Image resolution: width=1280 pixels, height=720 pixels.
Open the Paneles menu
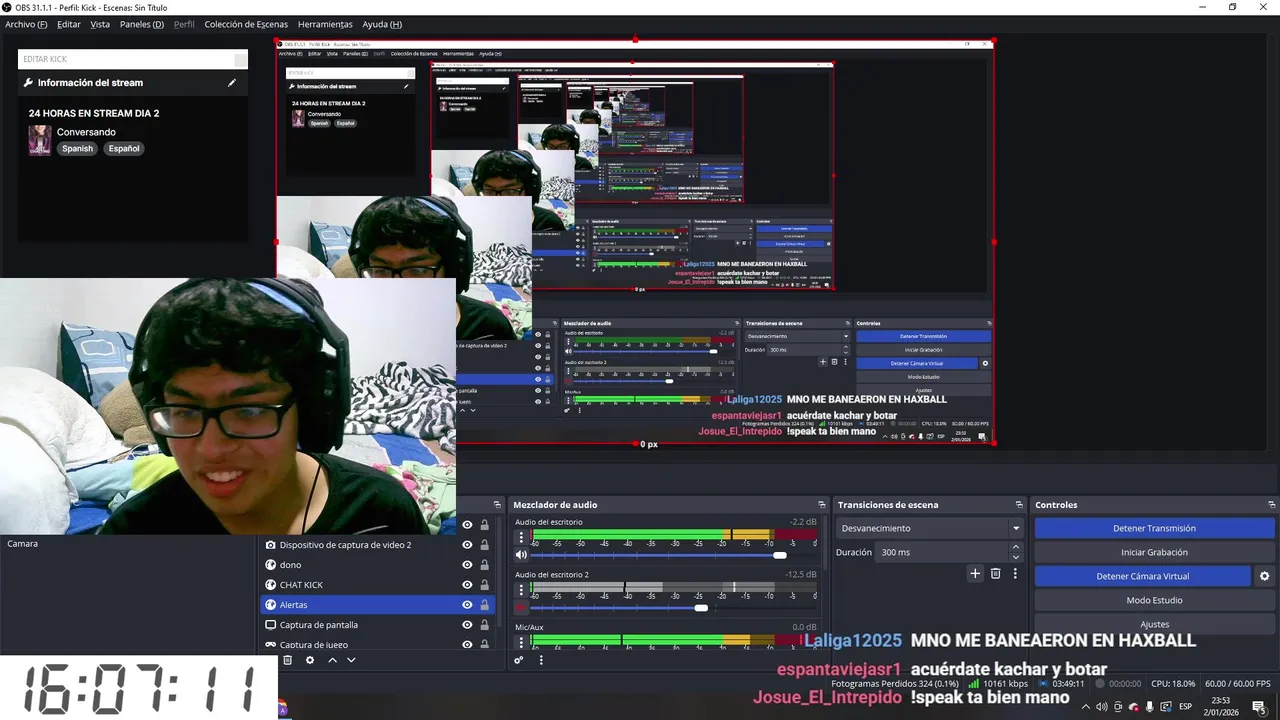point(142,24)
